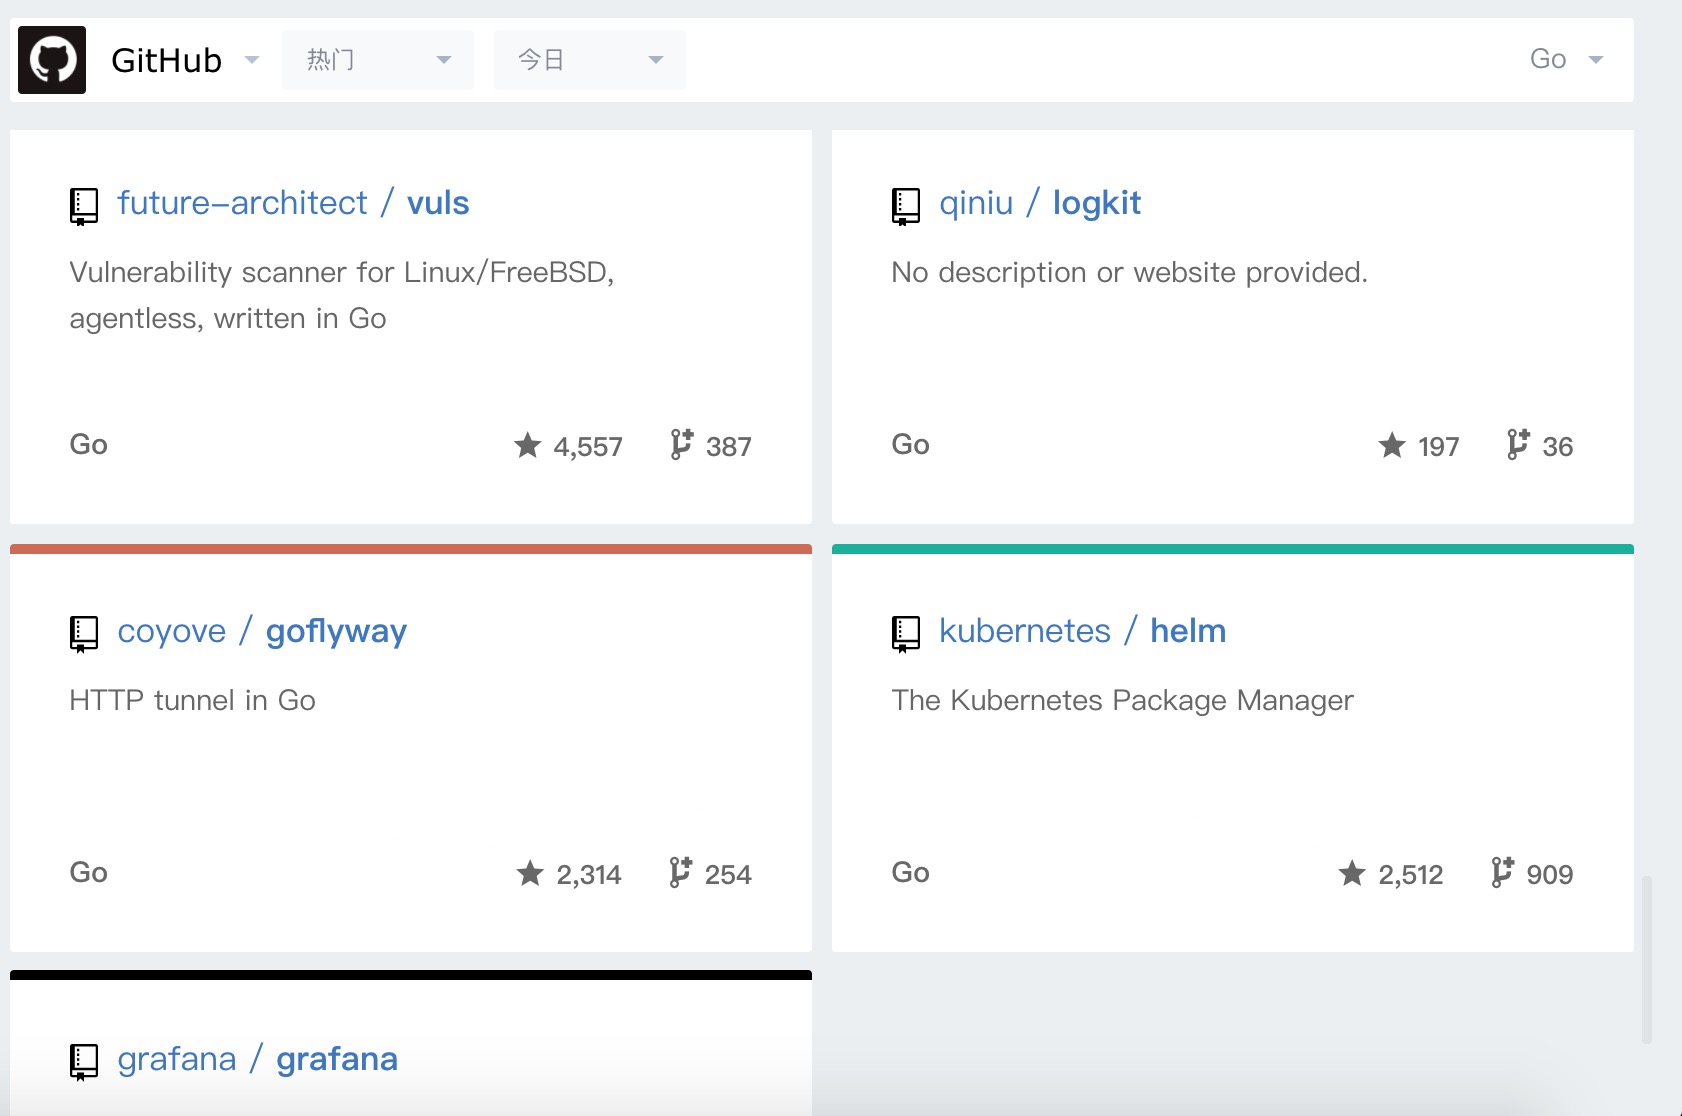Click the fork icon on the goflyway card
The height and width of the screenshot is (1116, 1682).
(680, 872)
